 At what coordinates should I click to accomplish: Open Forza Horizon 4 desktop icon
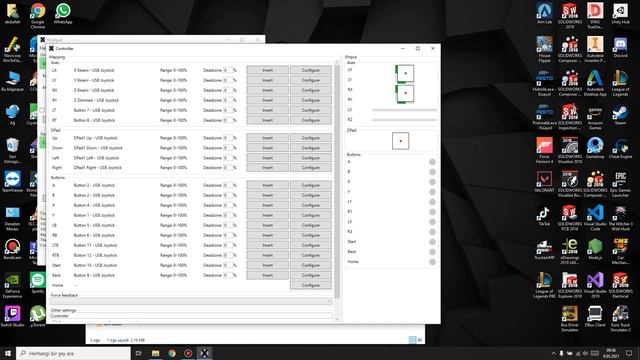coord(544,150)
